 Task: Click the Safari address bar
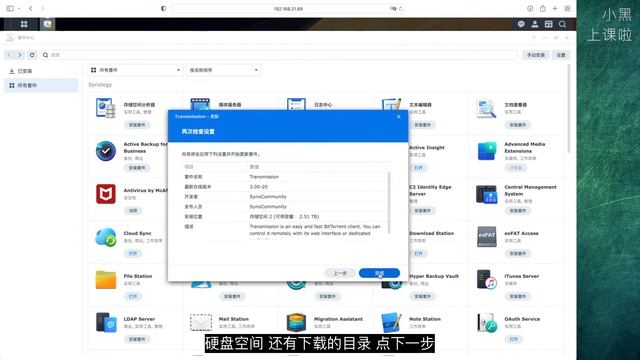288,8
